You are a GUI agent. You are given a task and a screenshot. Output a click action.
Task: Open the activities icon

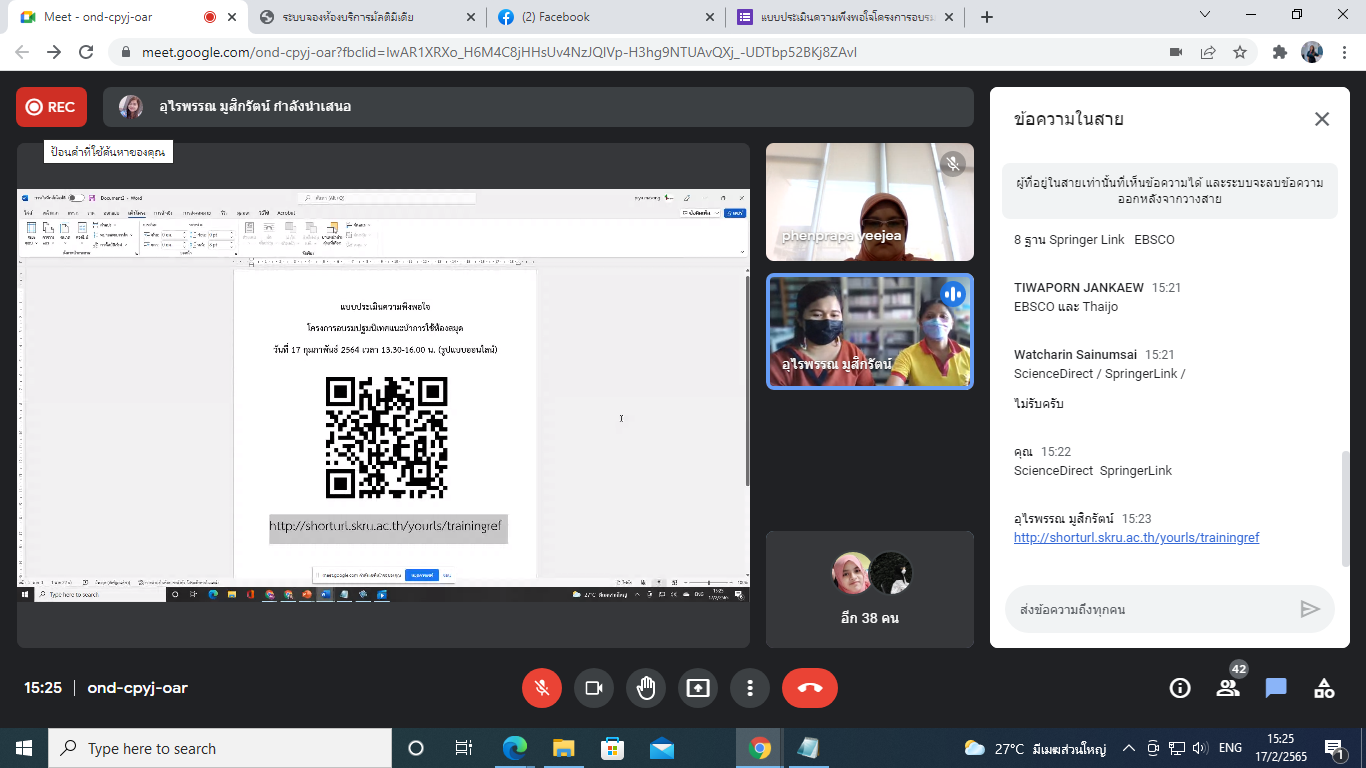click(1324, 688)
